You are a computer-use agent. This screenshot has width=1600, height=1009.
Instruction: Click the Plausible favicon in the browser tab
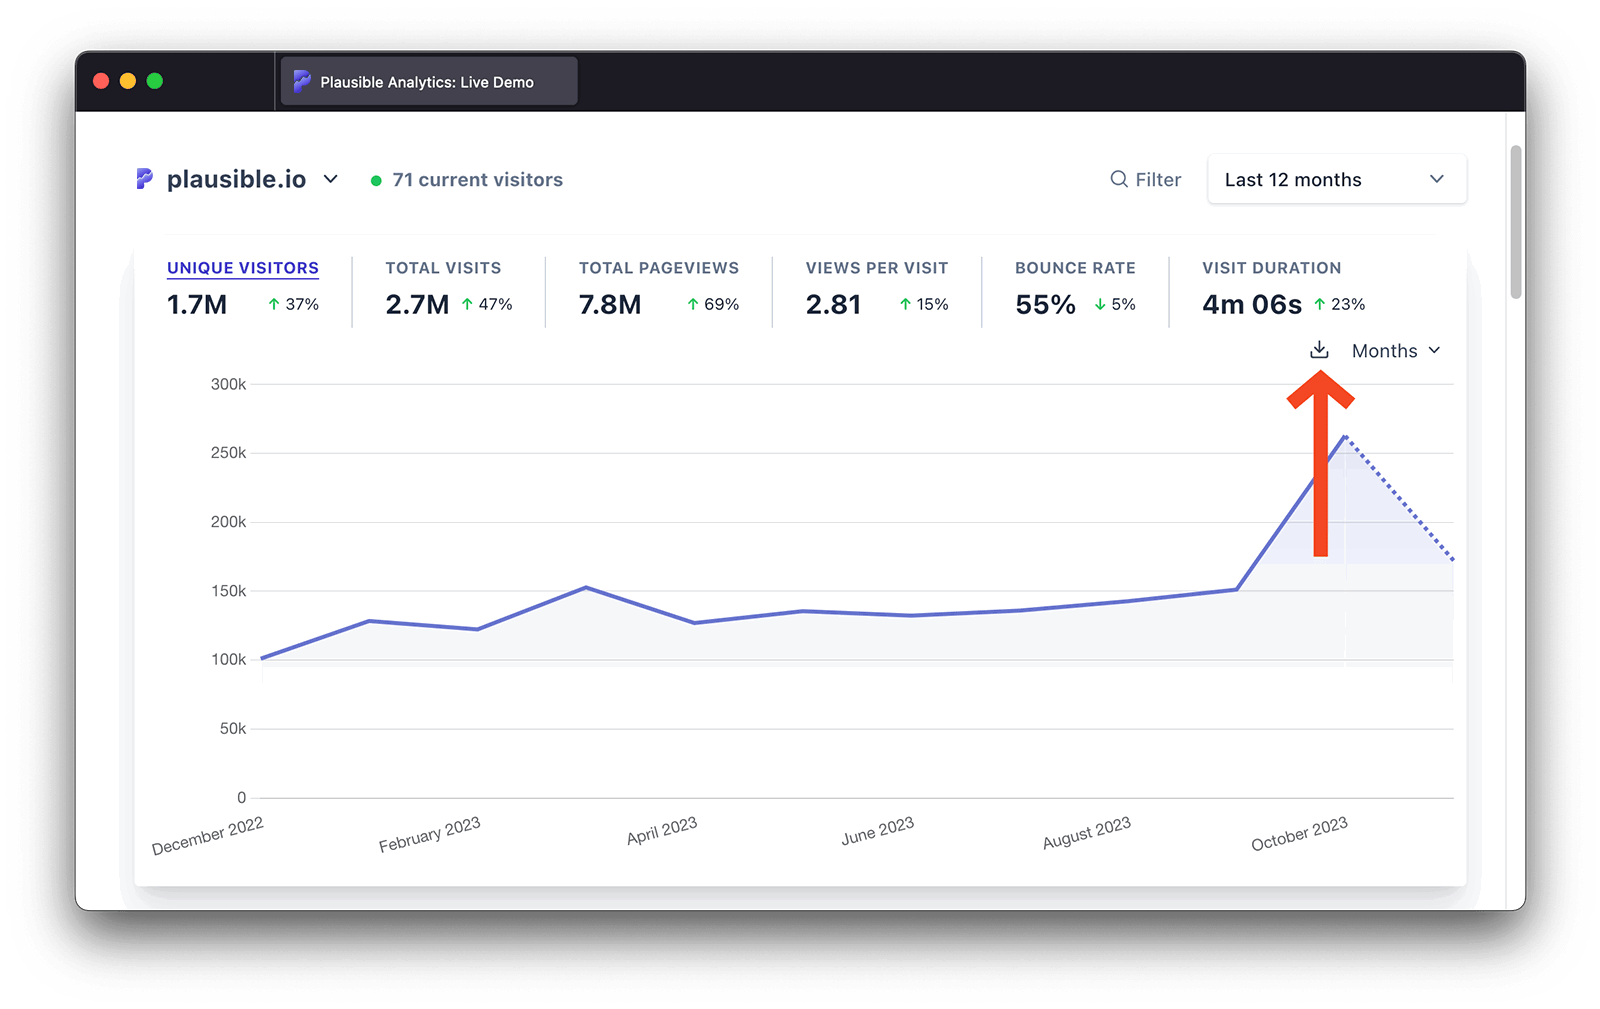301,81
